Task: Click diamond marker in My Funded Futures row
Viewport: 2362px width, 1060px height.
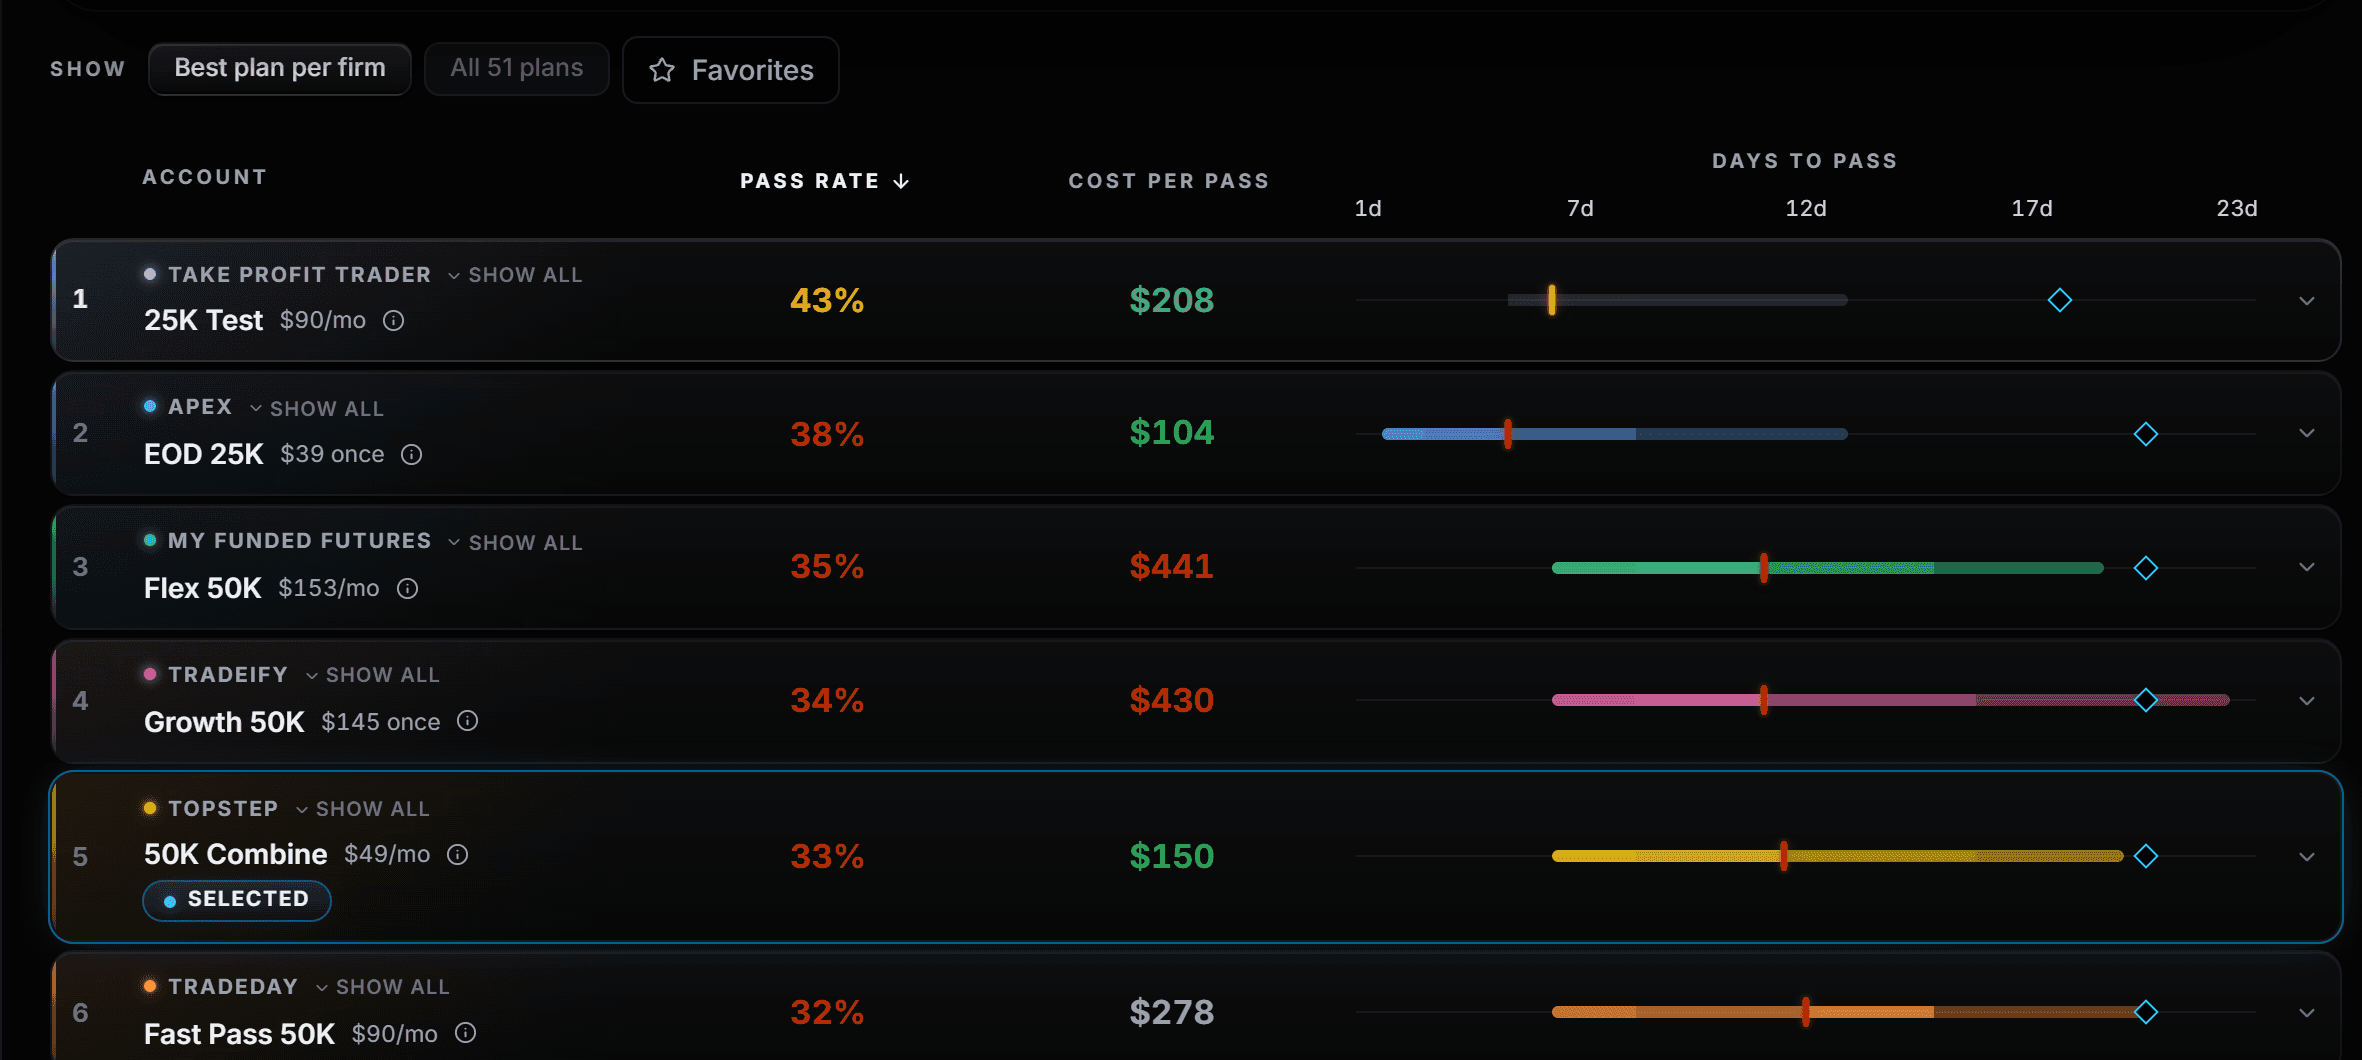Action: click(2146, 568)
